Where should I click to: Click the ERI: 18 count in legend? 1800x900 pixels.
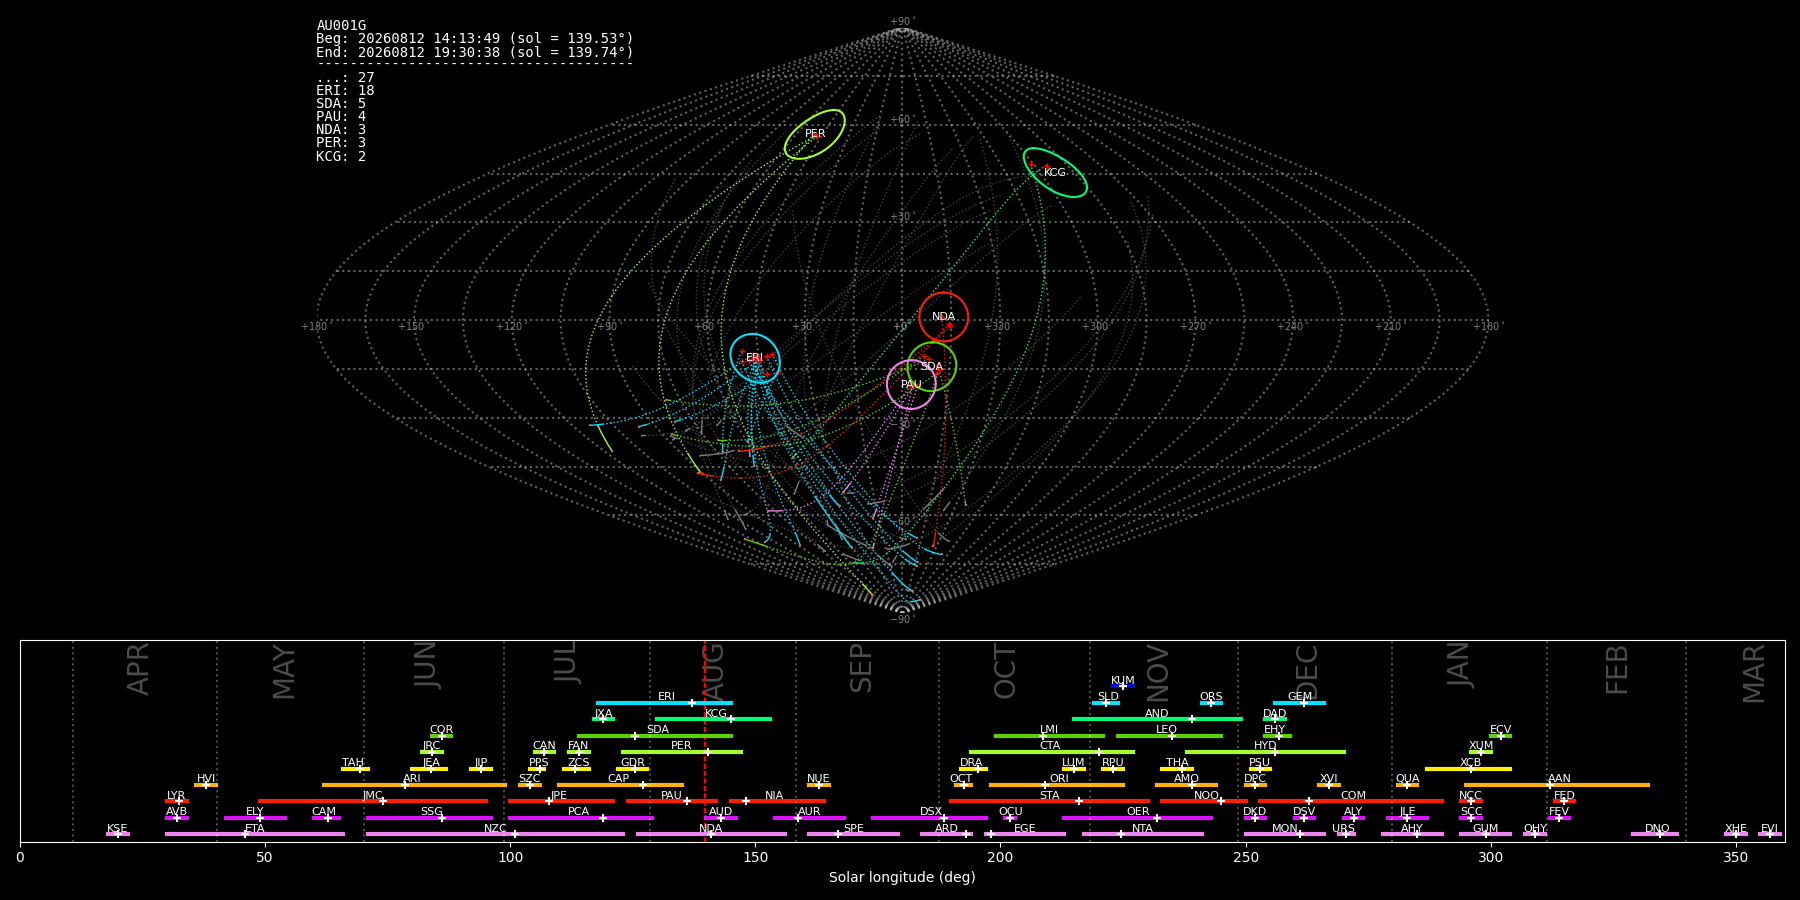[345, 91]
